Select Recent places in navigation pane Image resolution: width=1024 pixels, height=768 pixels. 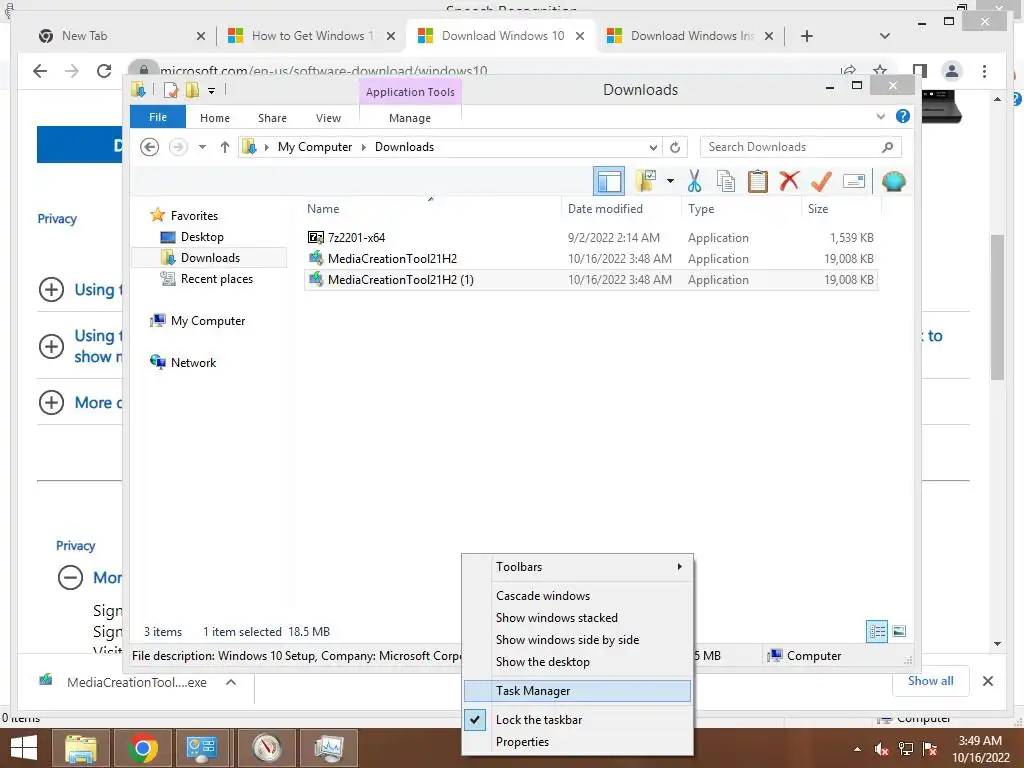(216, 279)
